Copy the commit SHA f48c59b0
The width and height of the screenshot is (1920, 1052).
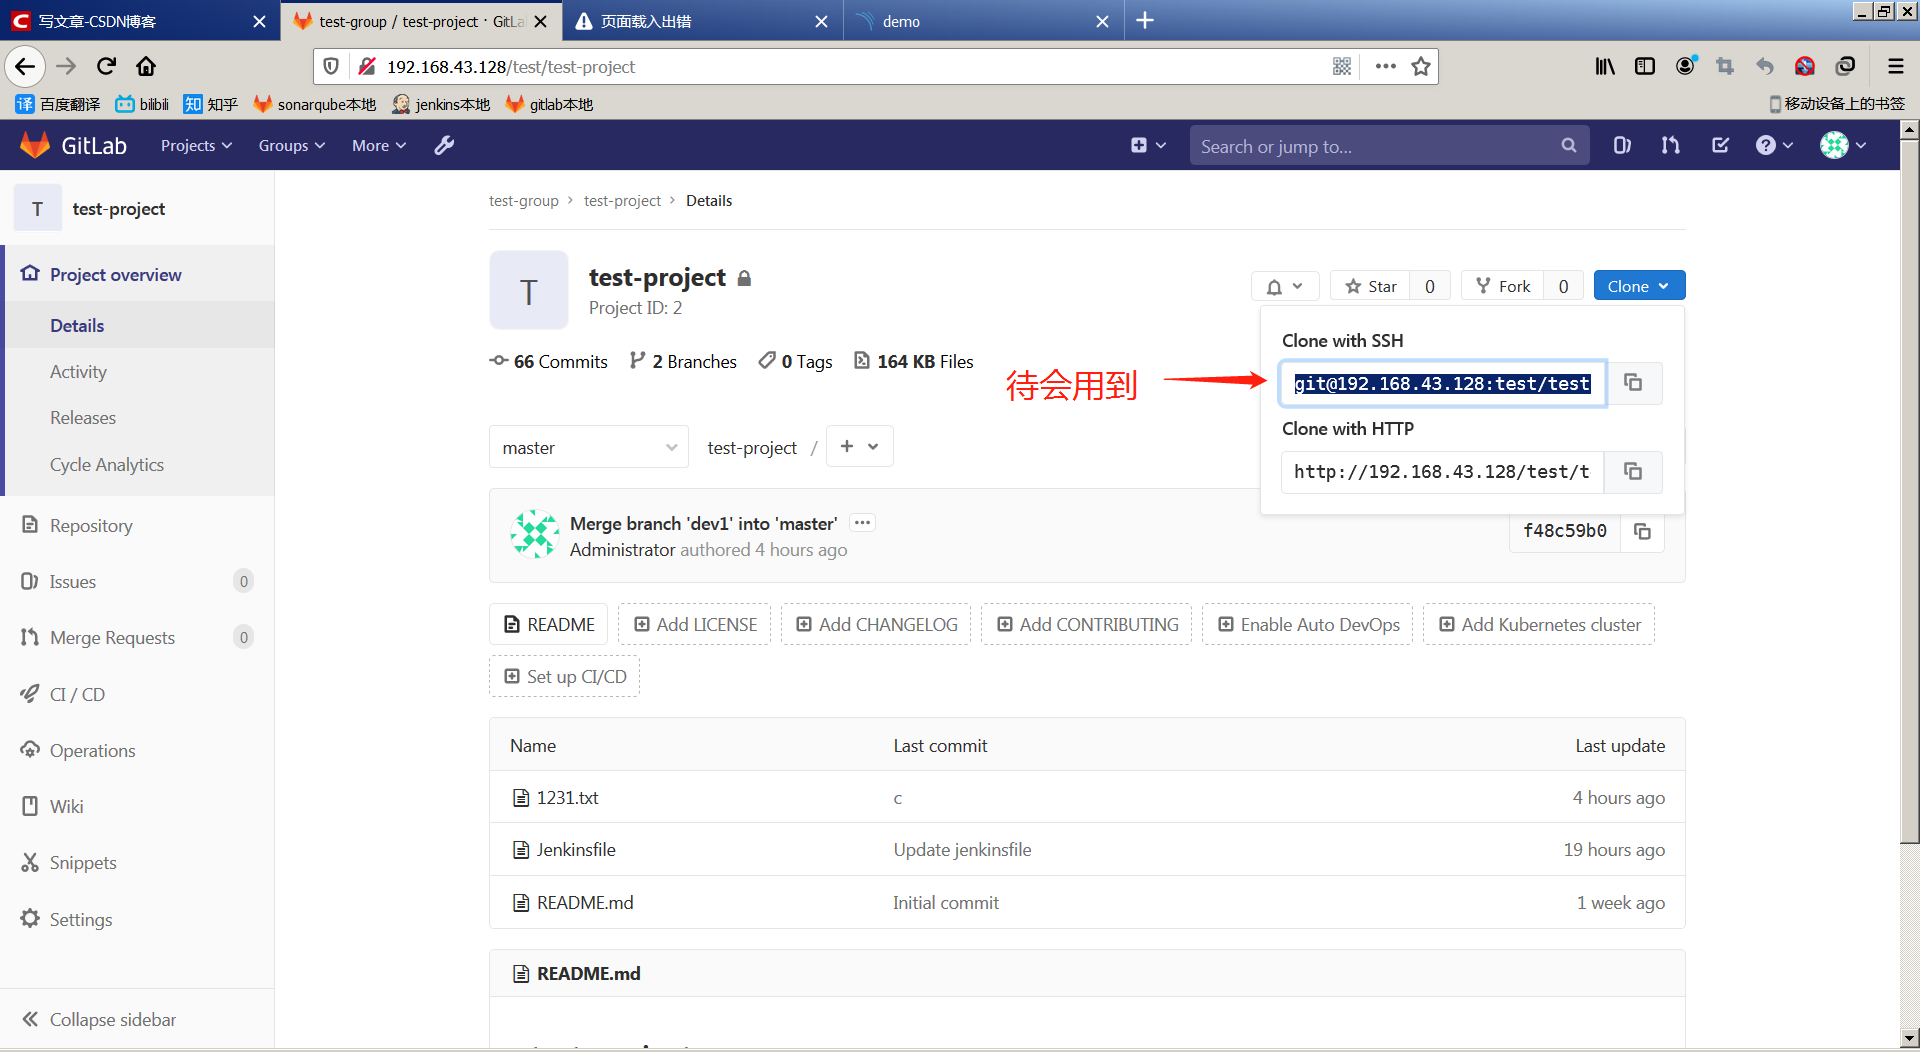tap(1642, 531)
